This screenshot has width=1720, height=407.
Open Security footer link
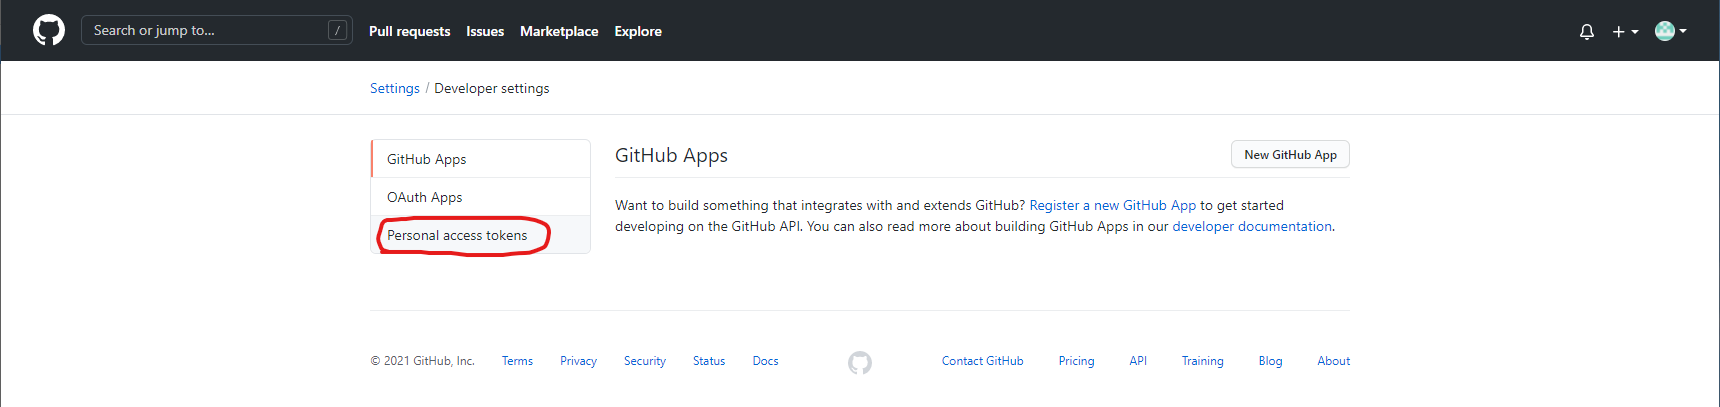pos(645,361)
